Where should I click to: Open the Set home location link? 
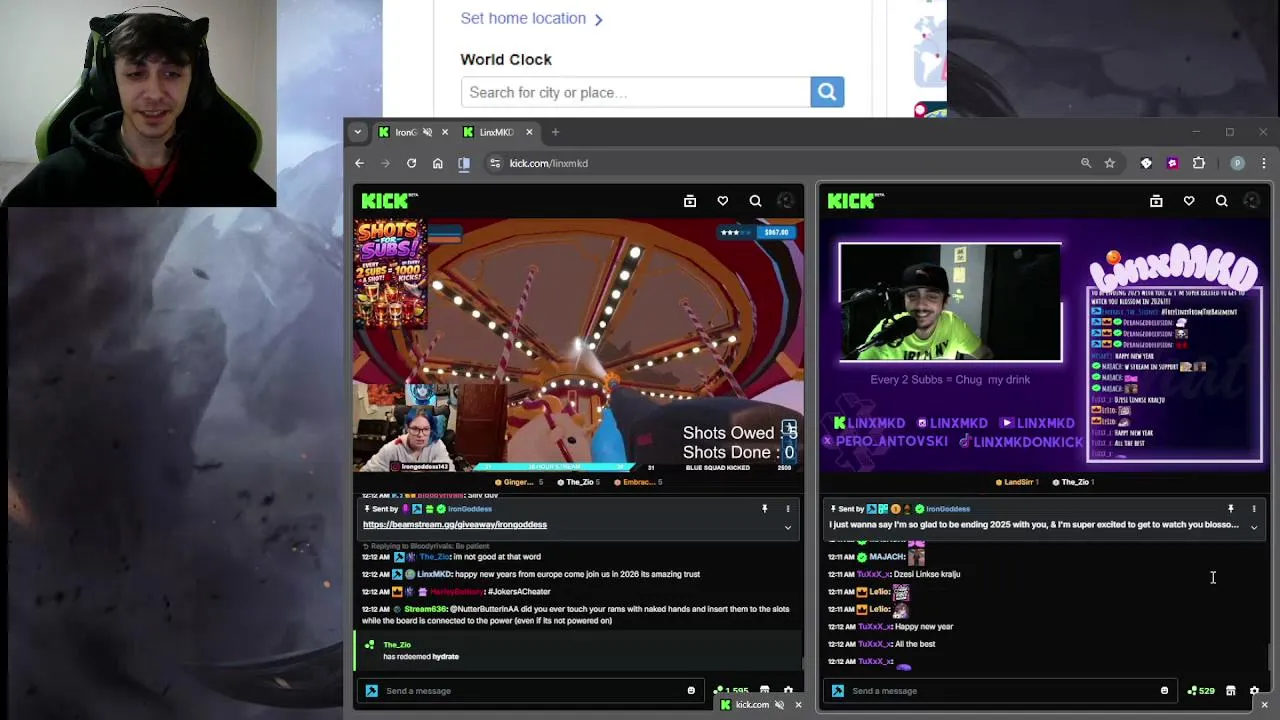(531, 18)
